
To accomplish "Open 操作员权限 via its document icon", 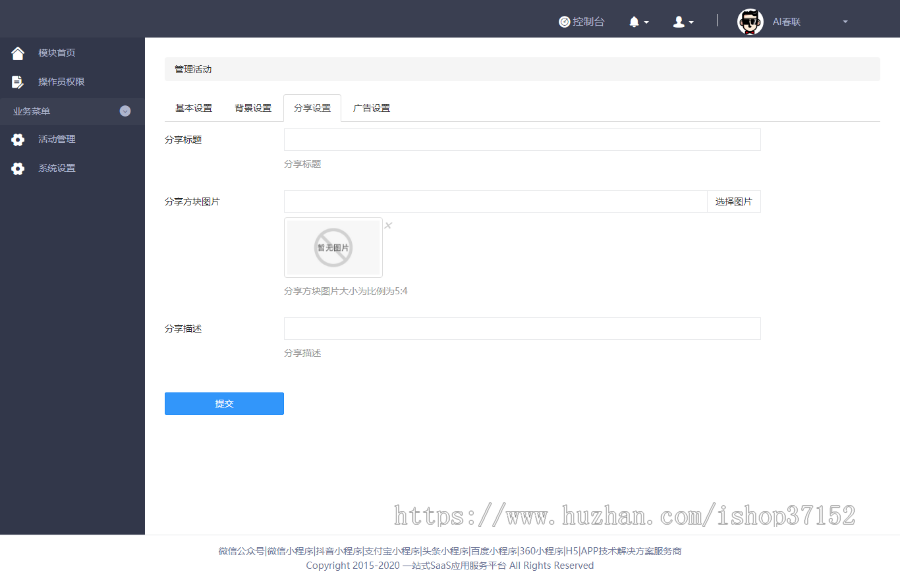I will (x=16, y=82).
